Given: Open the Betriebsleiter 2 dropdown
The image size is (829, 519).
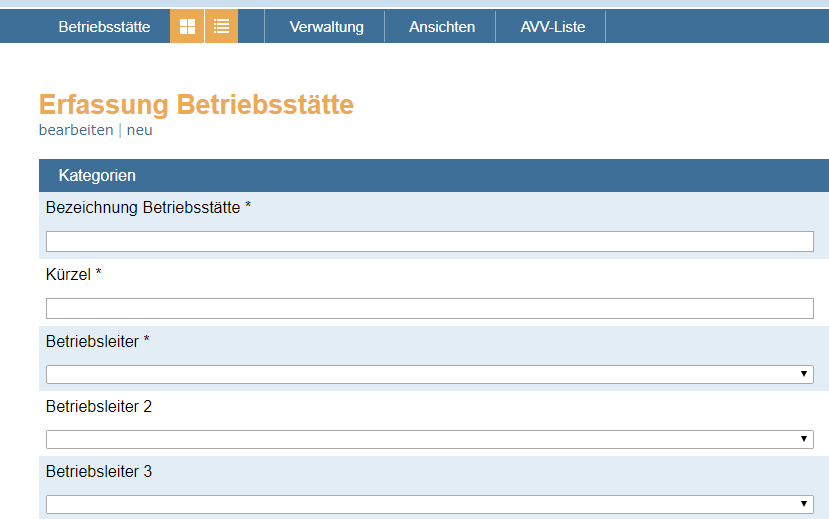Looking at the screenshot, I should (x=429, y=439).
